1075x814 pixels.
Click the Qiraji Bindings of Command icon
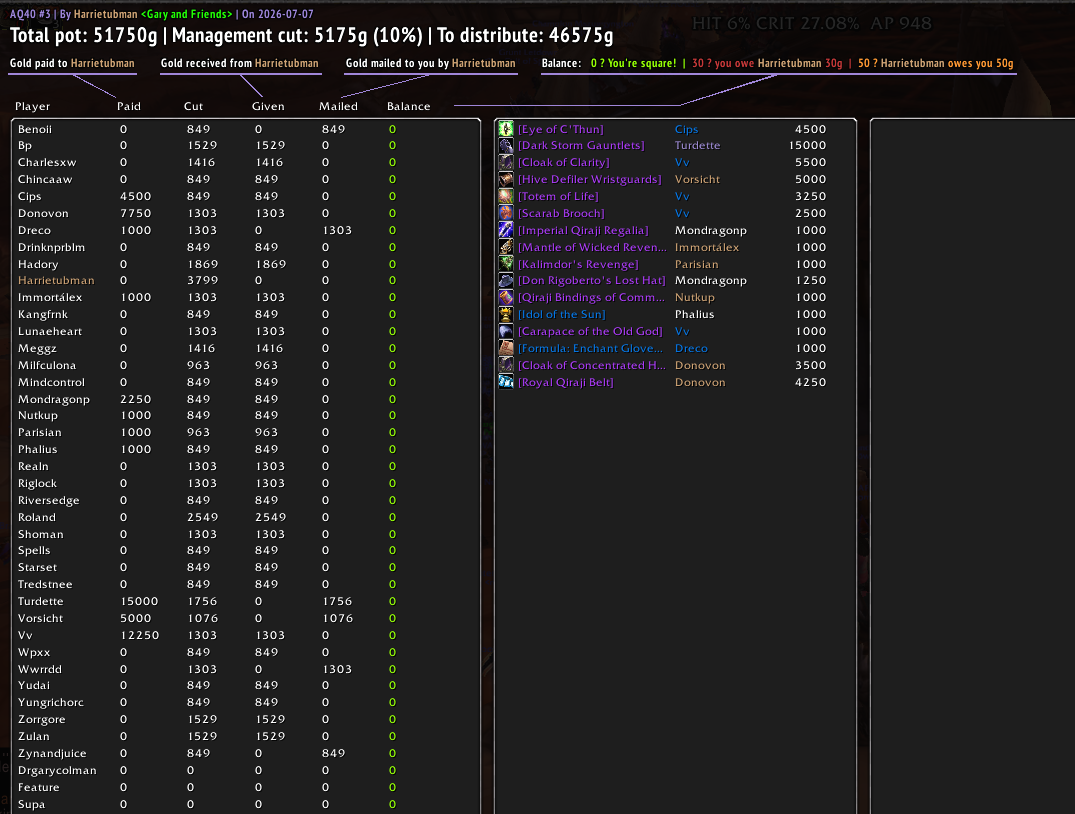[x=506, y=298]
